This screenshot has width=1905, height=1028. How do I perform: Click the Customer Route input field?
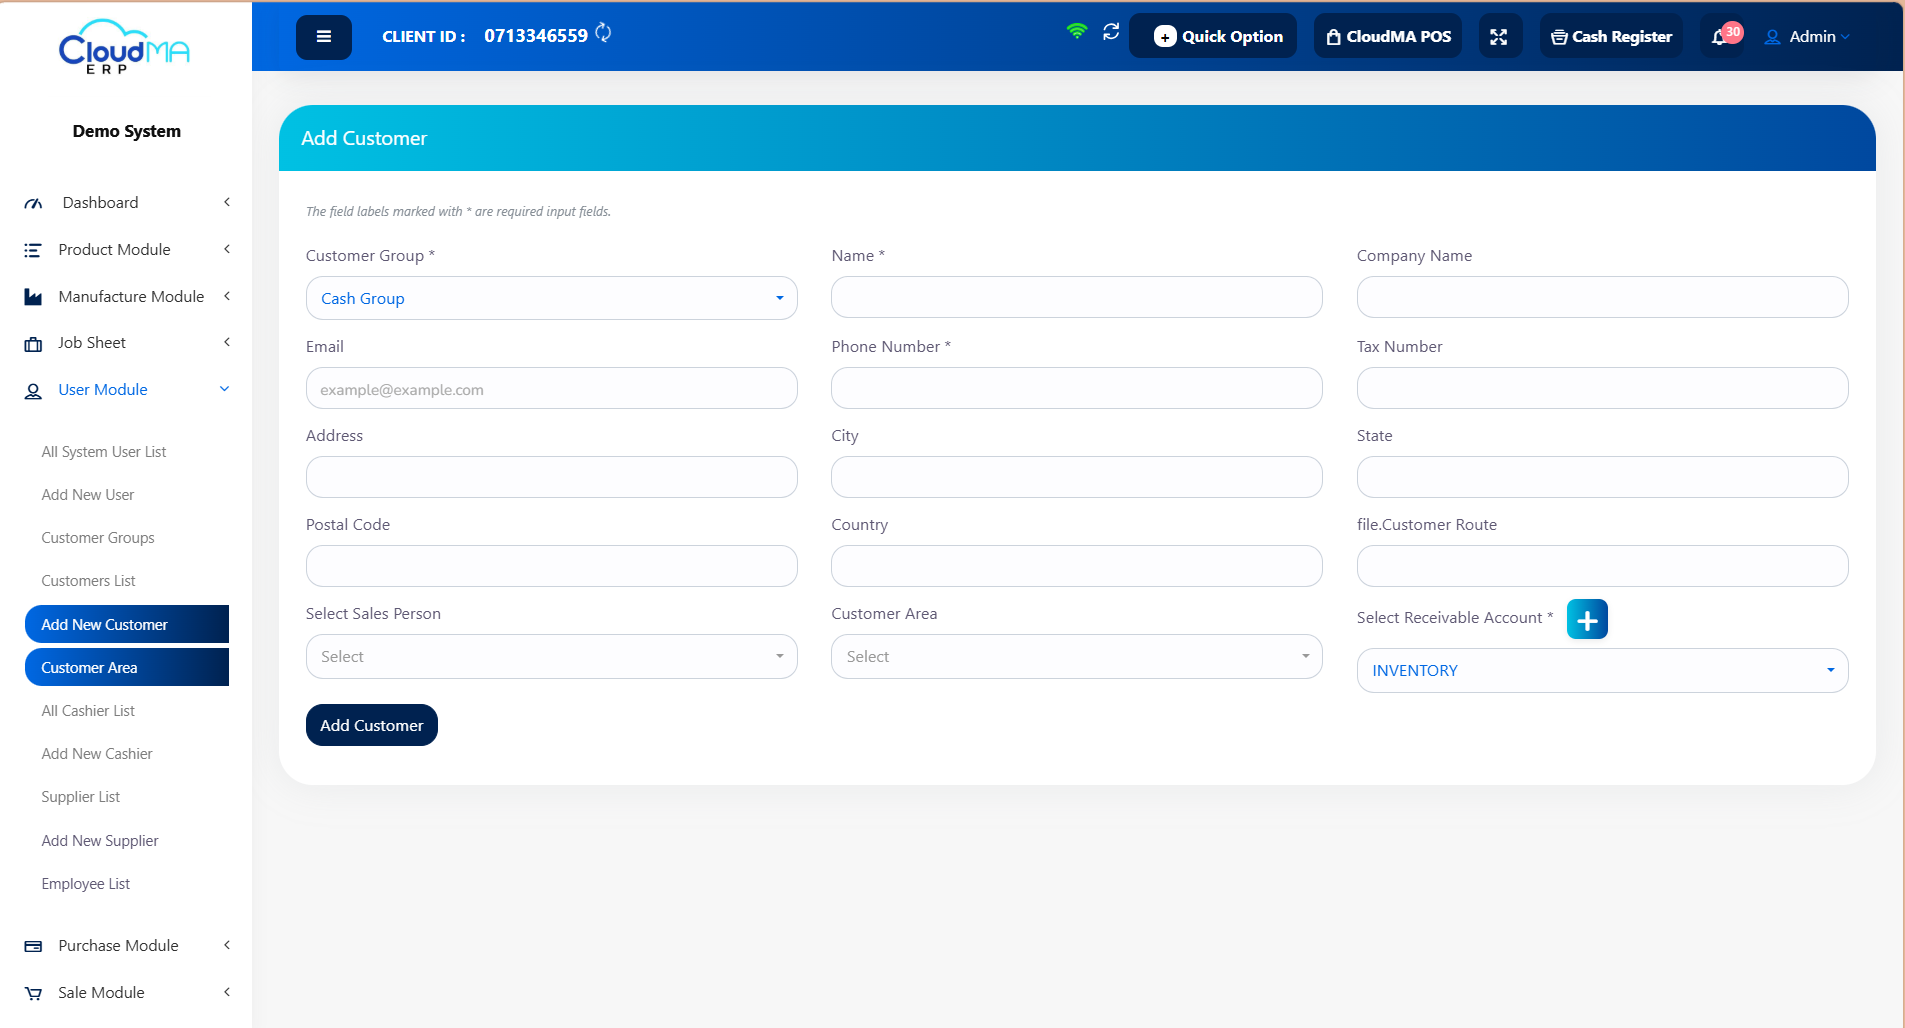1603,566
